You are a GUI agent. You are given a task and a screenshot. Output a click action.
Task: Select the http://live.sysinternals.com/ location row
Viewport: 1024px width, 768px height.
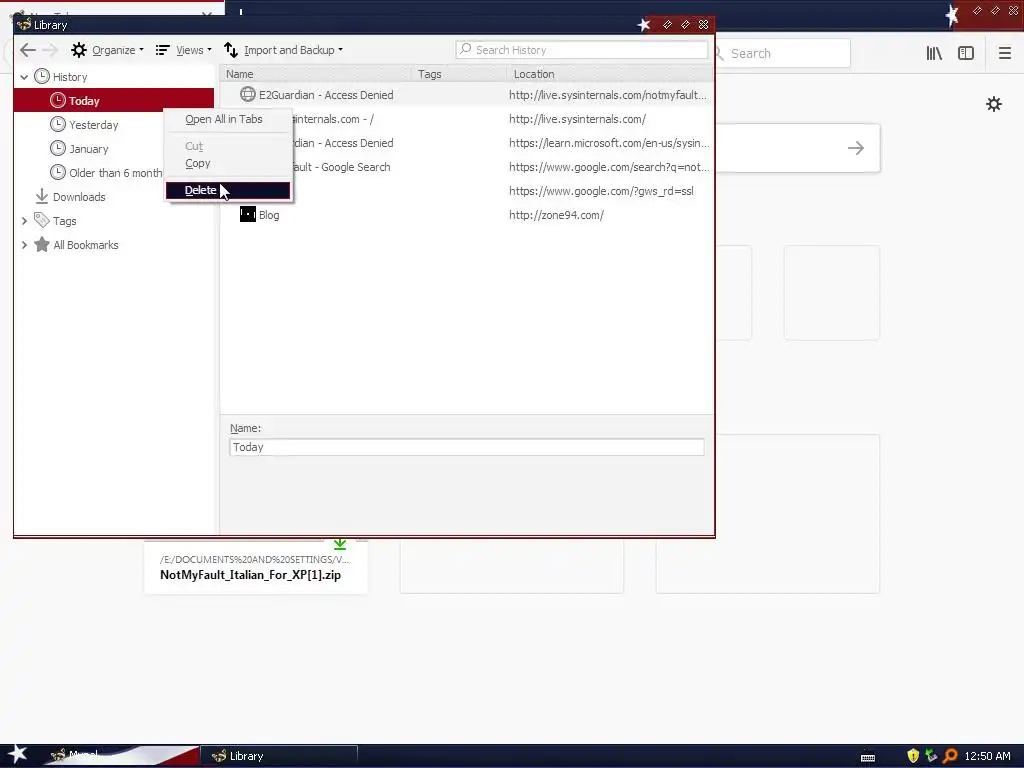577,120
